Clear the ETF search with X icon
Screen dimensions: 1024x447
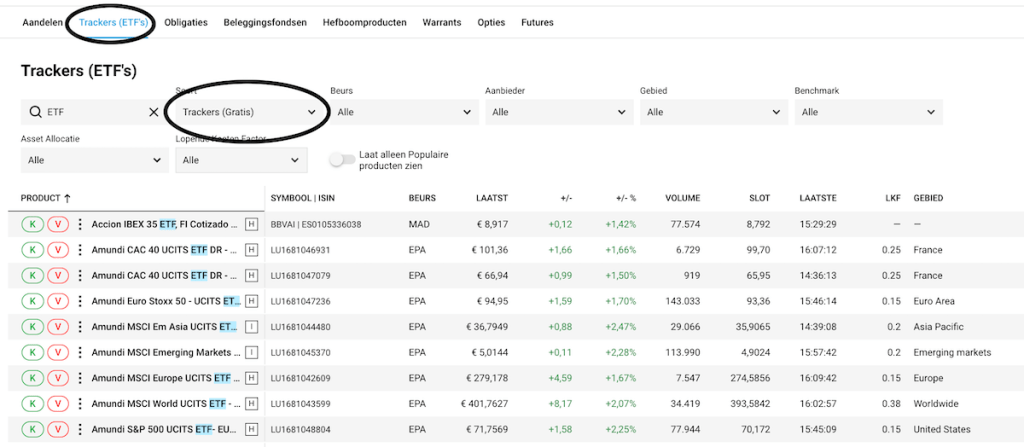click(153, 112)
